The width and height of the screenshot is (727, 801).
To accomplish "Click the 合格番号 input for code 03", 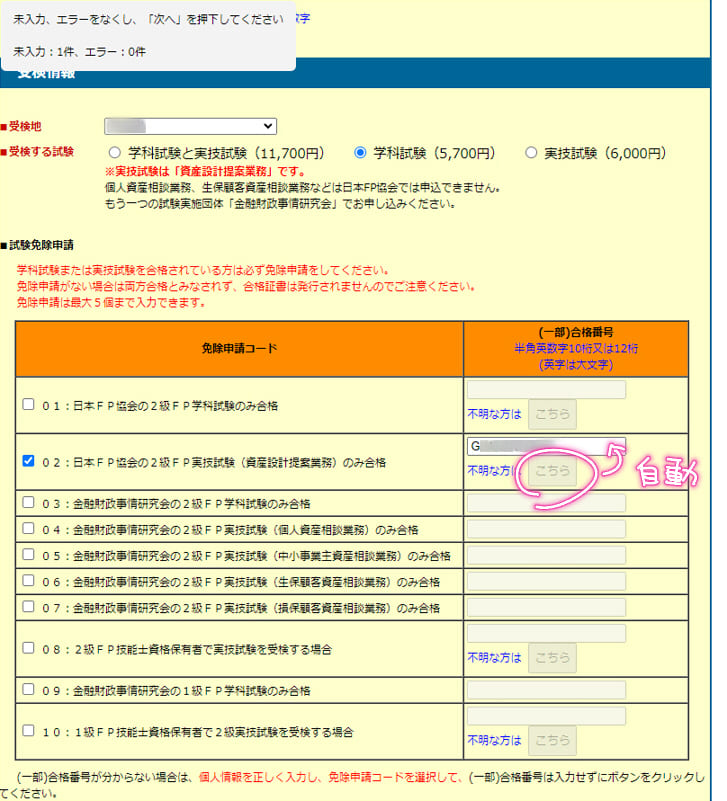I will pos(546,503).
